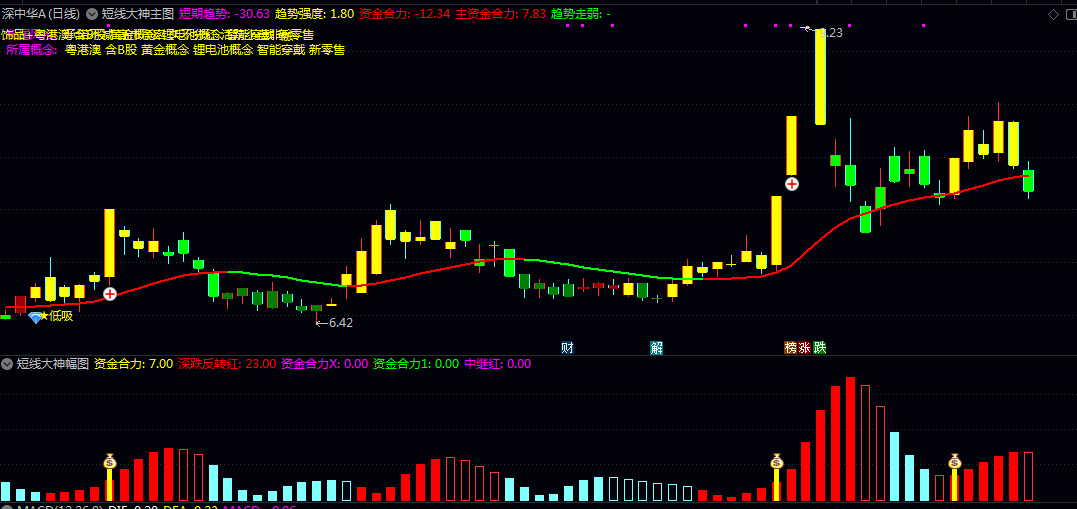Click the red plus marker beside the first big yellow candle
The width and height of the screenshot is (1077, 509).
click(x=110, y=294)
